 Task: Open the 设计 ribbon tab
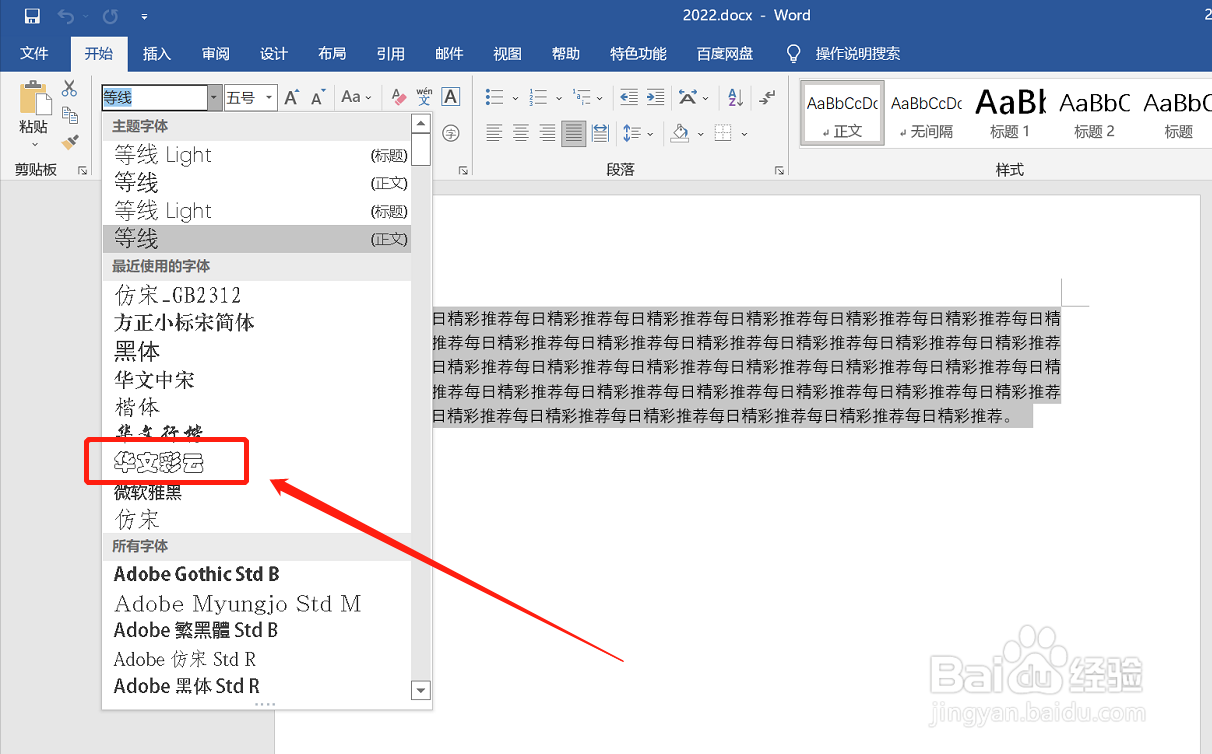tap(273, 53)
